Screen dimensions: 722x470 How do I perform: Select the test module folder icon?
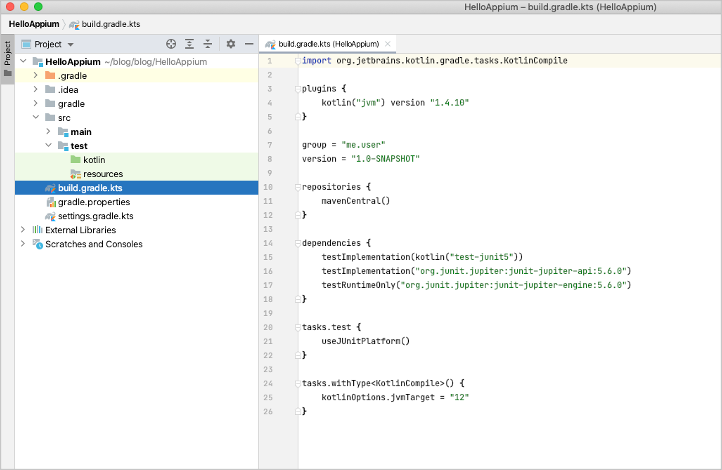click(63, 146)
